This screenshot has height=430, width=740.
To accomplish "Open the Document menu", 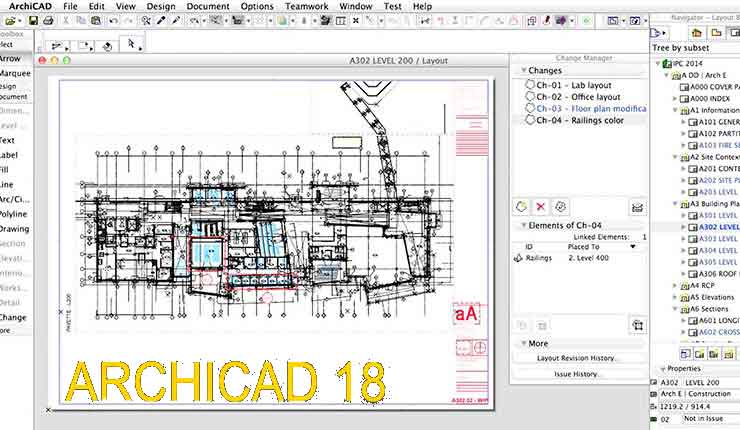I will point(208,6).
